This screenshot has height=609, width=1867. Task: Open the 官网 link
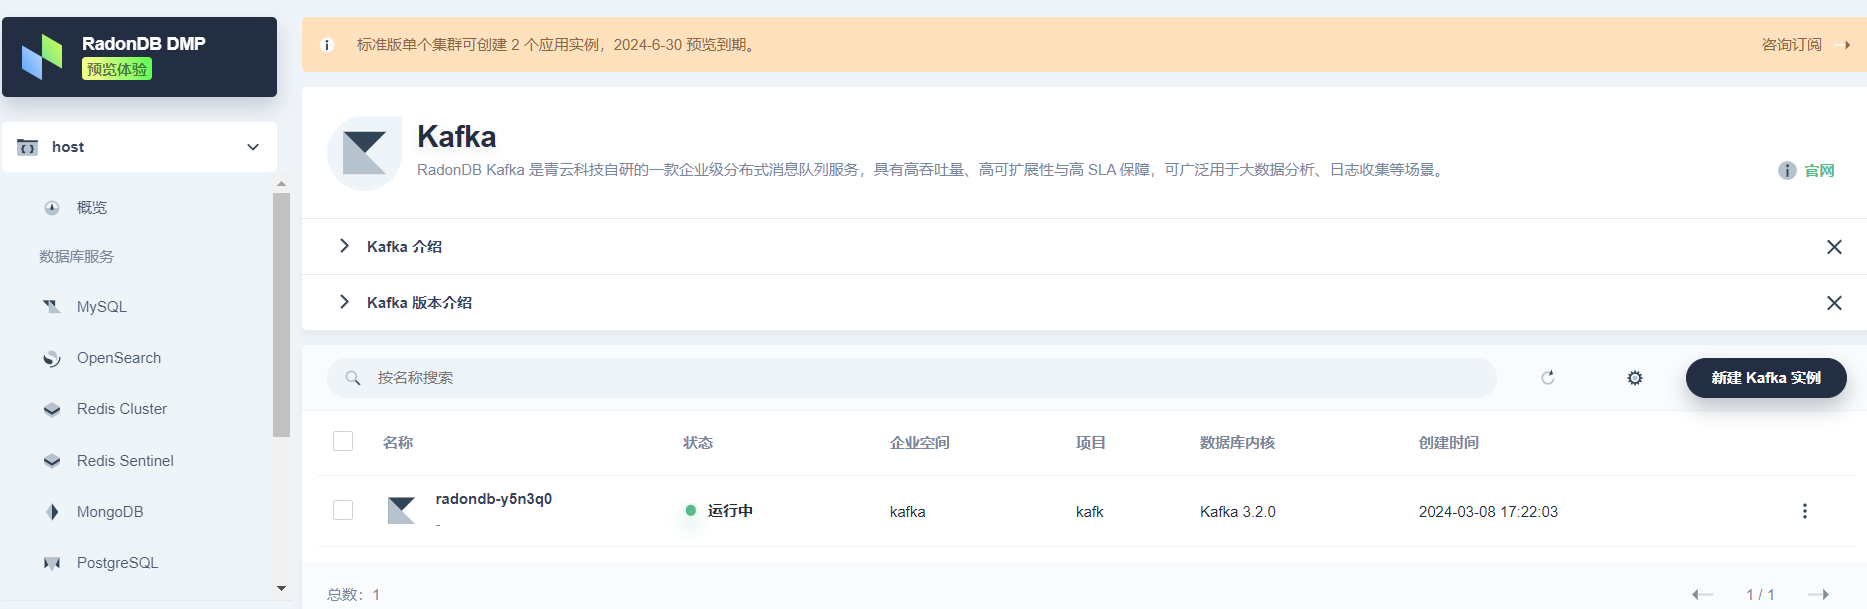coord(1818,171)
